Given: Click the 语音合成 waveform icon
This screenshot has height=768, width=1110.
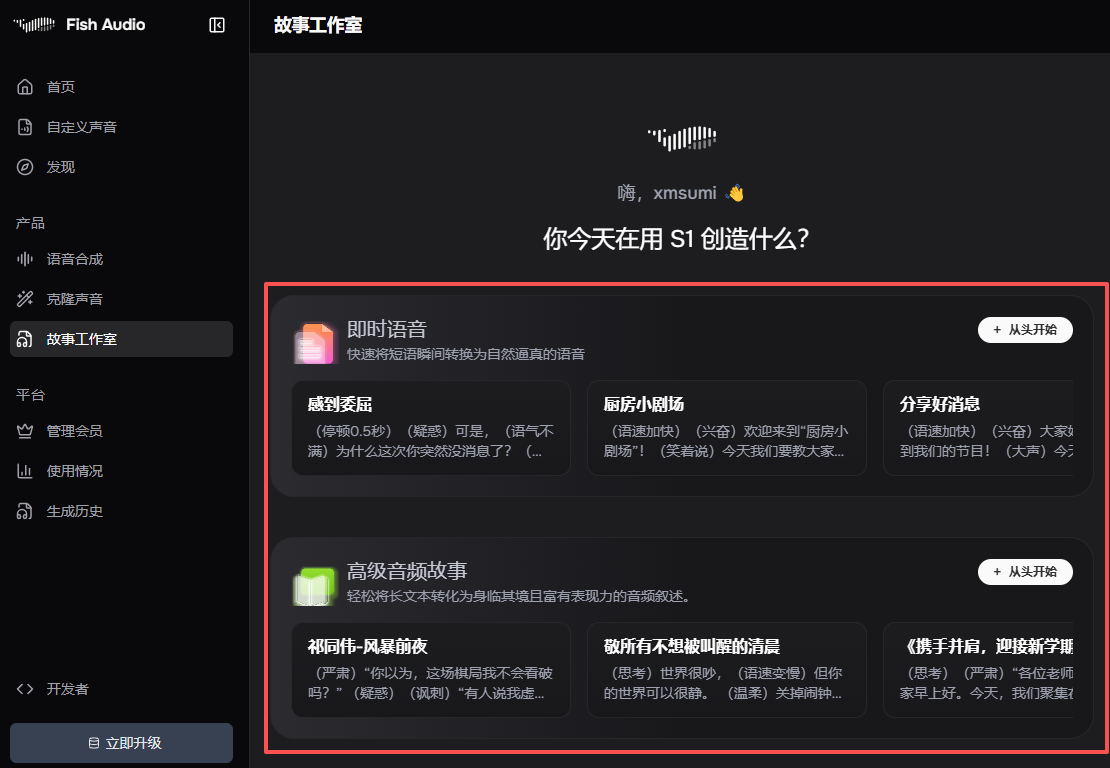Looking at the screenshot, I should point(26,259).
